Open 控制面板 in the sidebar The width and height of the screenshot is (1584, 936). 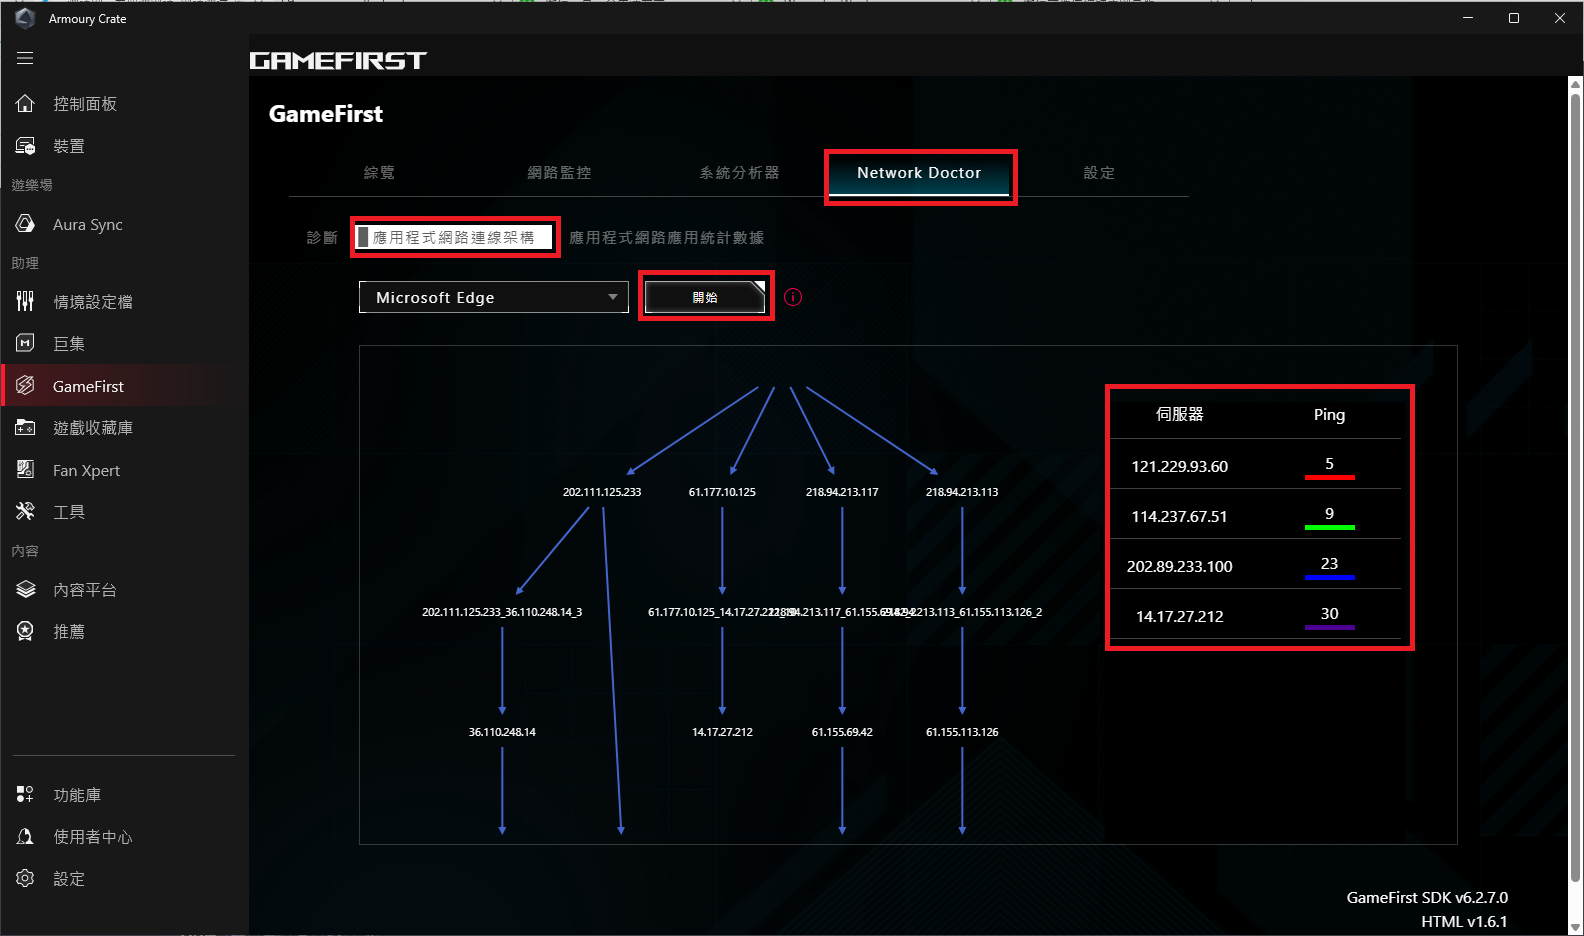85,104
